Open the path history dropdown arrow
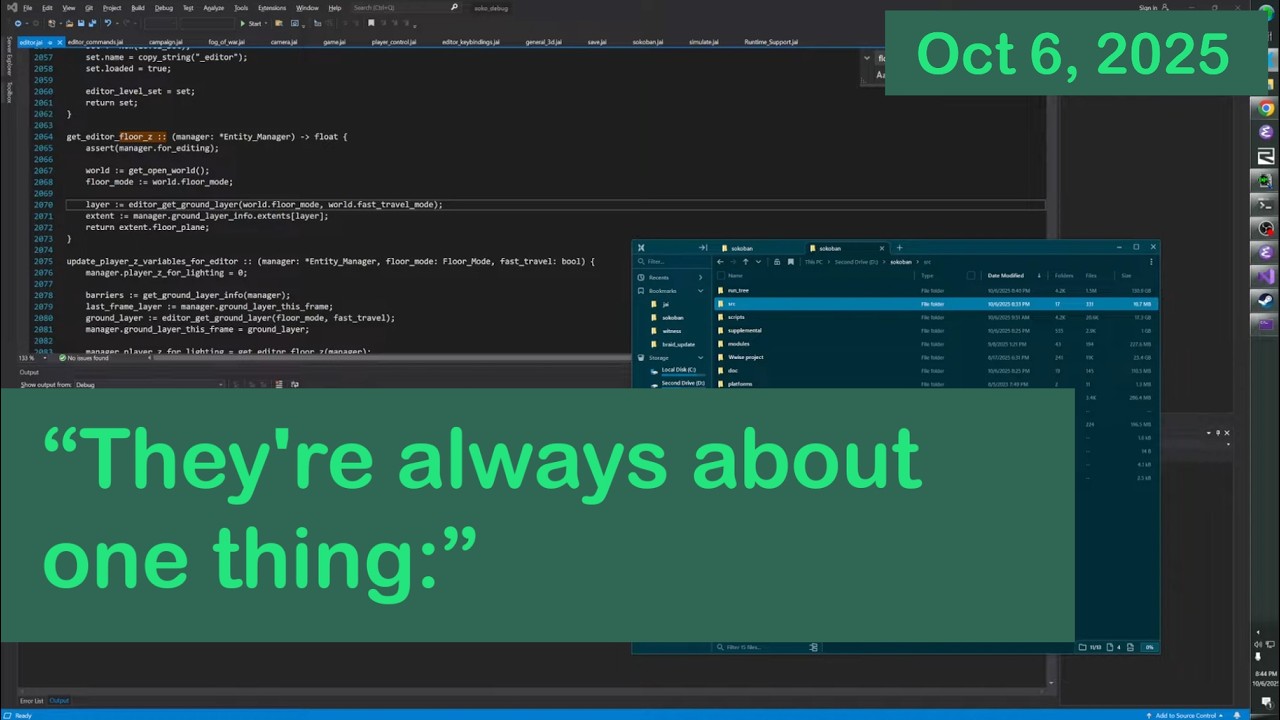This screenshot has width=1280, height=720. coord(758,262)
